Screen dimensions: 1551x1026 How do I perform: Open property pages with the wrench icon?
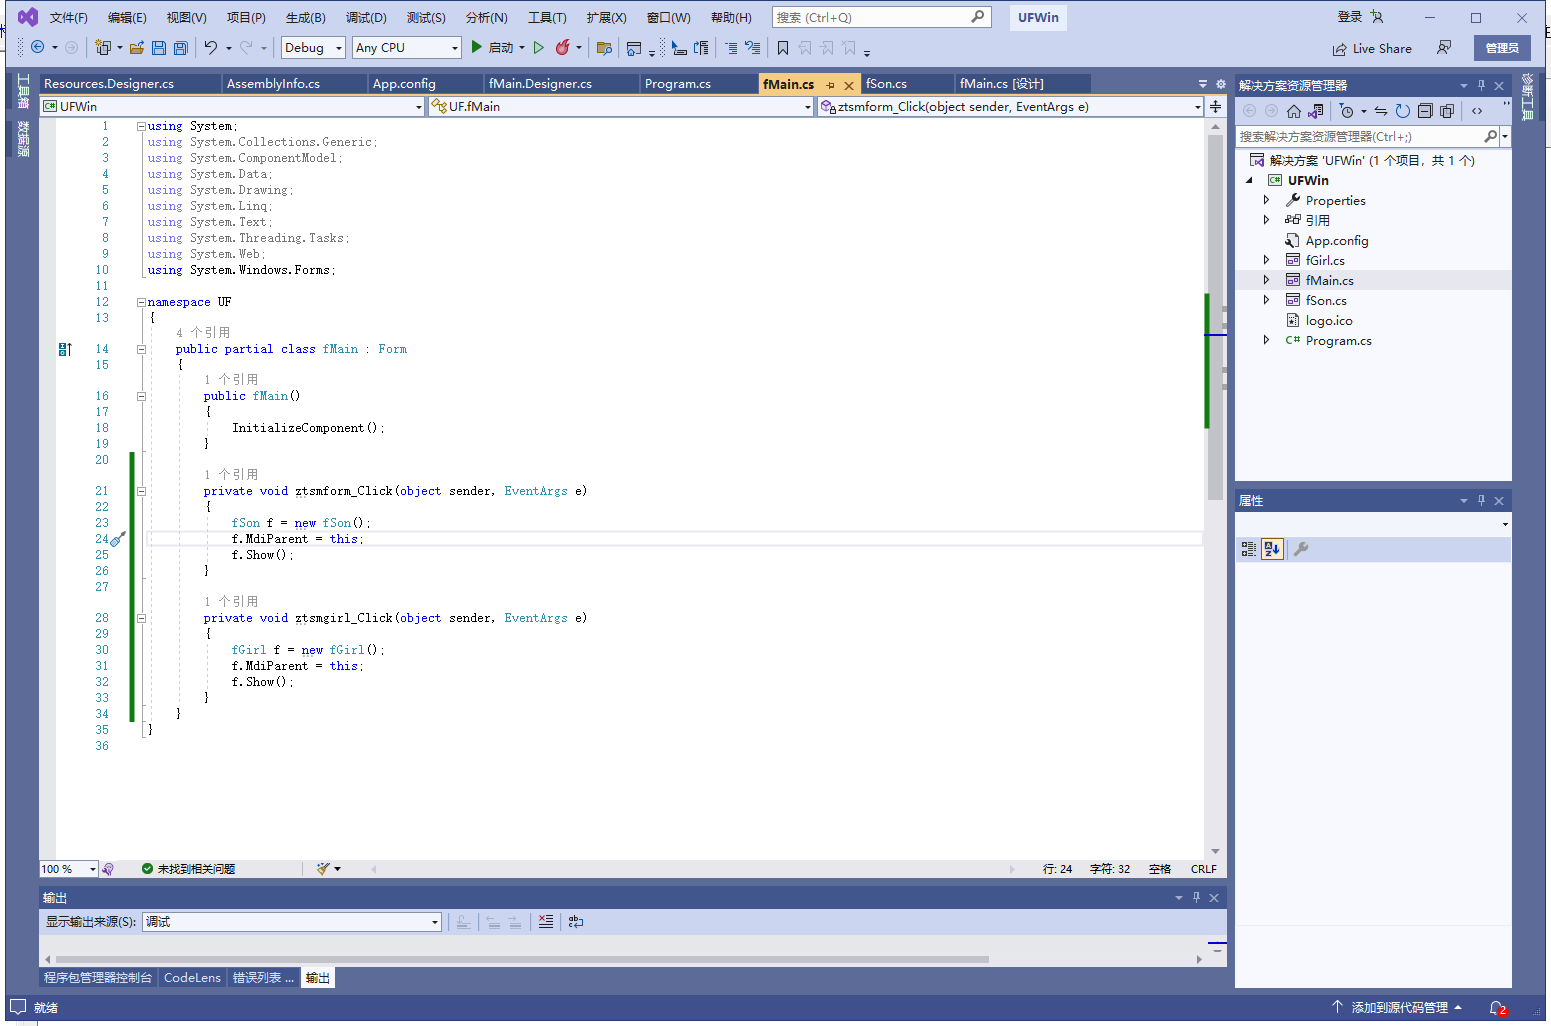(x=1301, y=548)
